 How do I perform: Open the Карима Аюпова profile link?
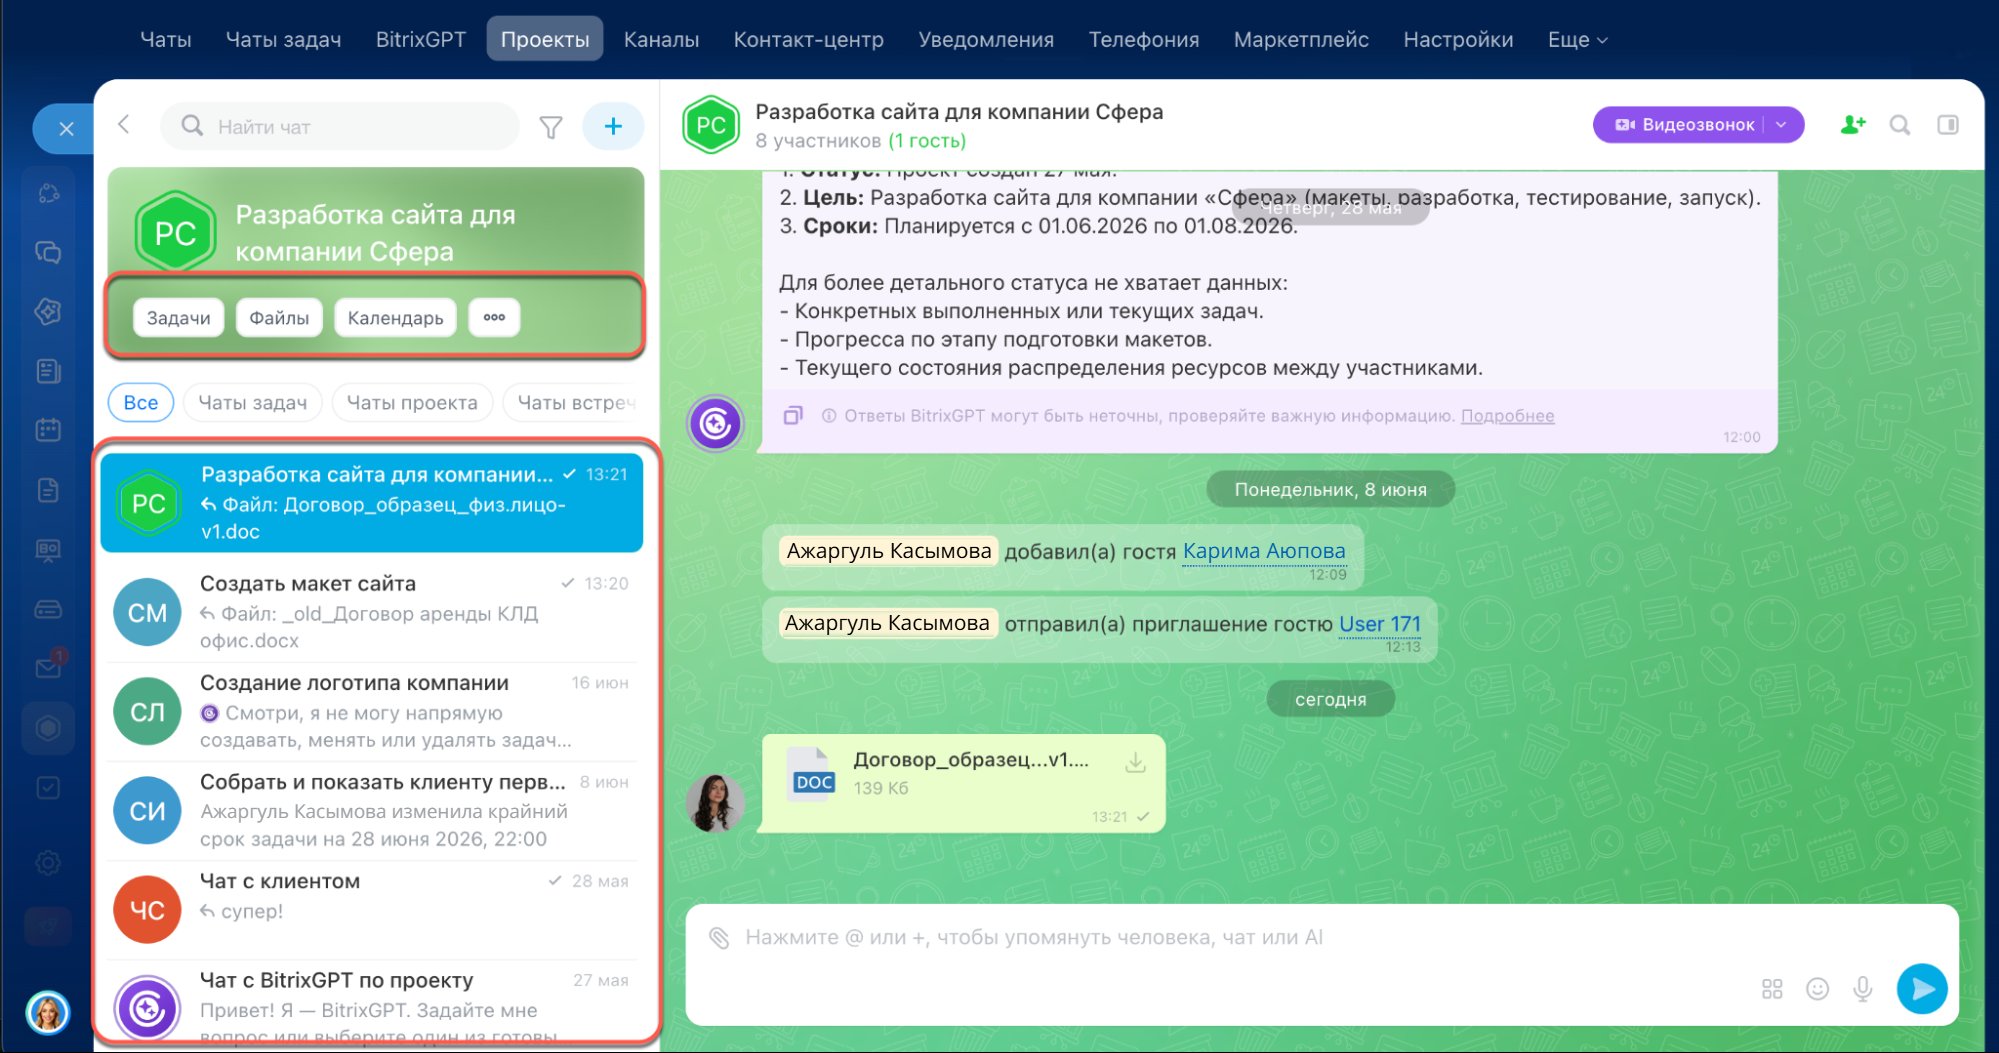pyautogui.click(x=1264, y=551)
